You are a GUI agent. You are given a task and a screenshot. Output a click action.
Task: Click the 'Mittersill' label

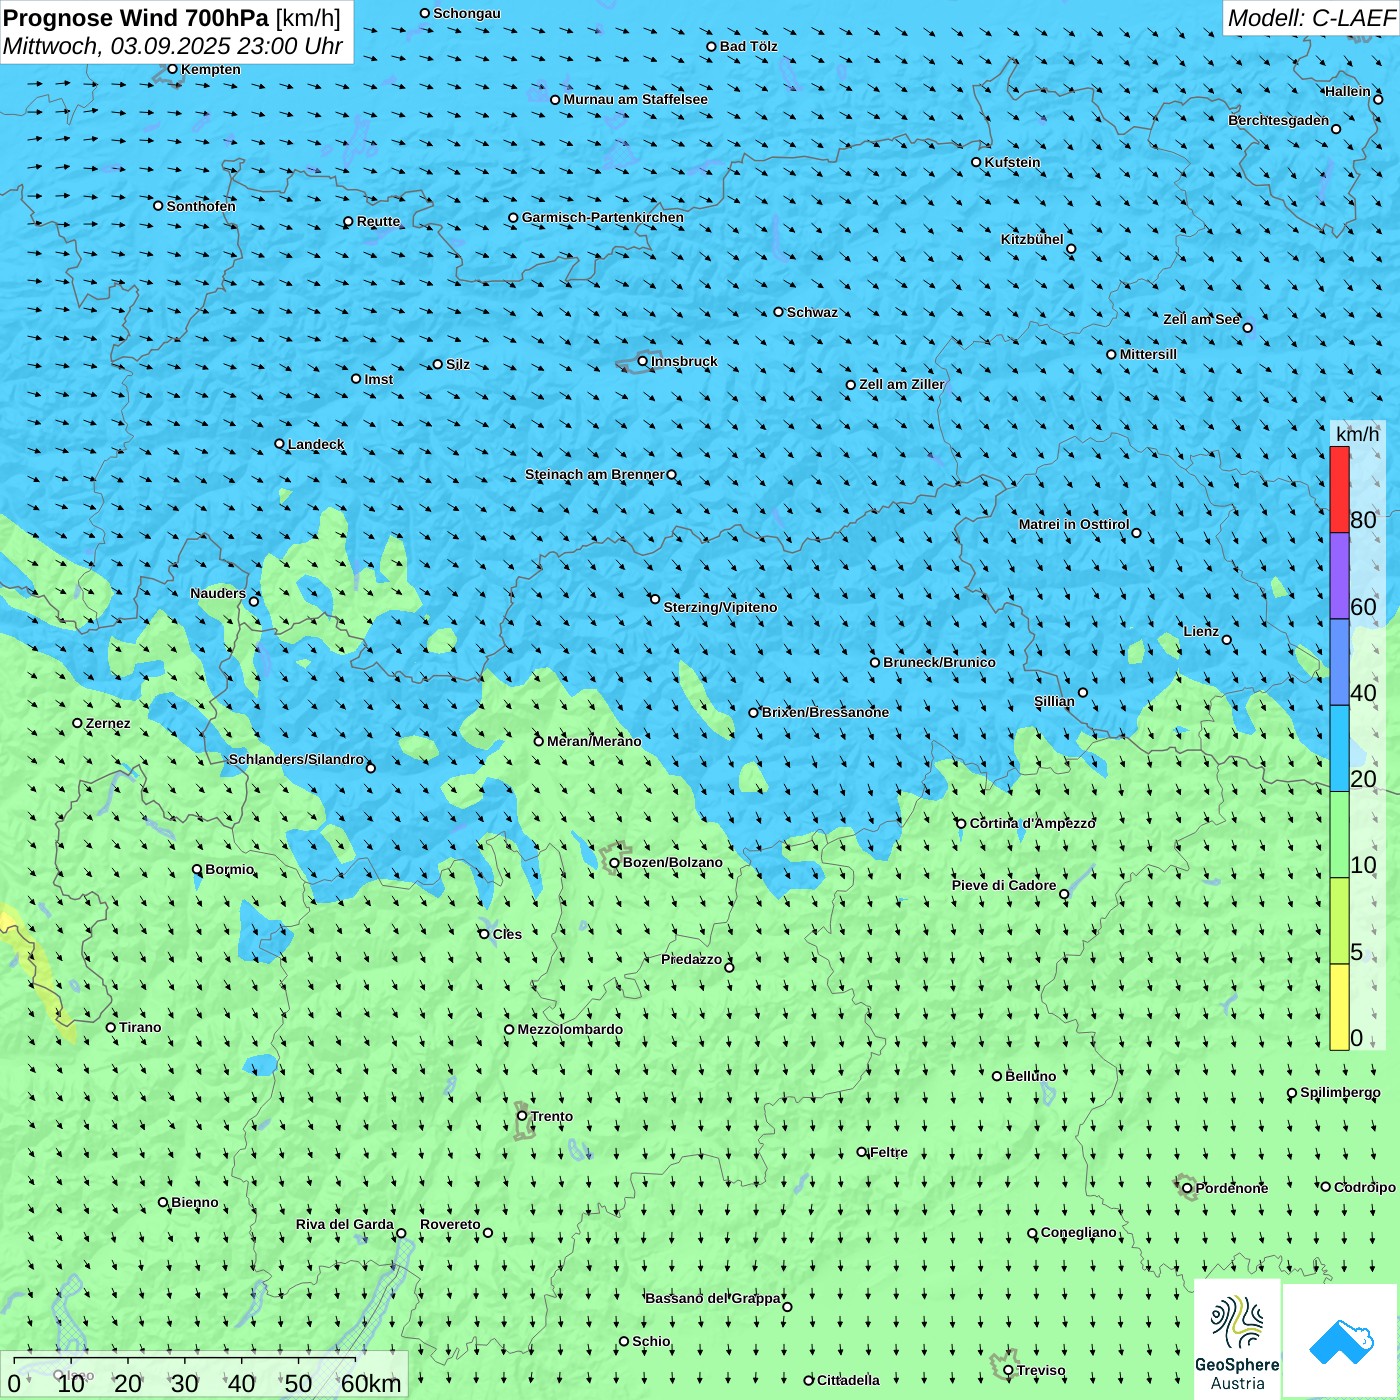[x=1148, y=354]
